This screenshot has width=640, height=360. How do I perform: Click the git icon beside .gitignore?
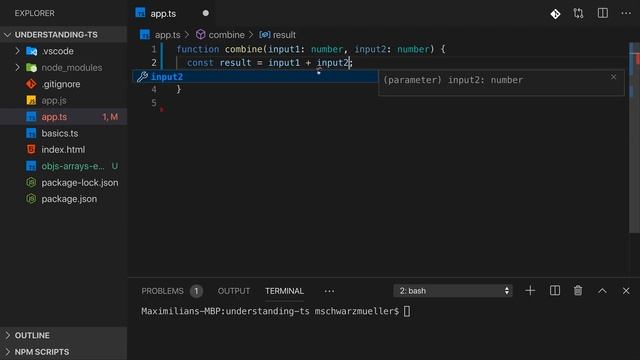point(31,84)
